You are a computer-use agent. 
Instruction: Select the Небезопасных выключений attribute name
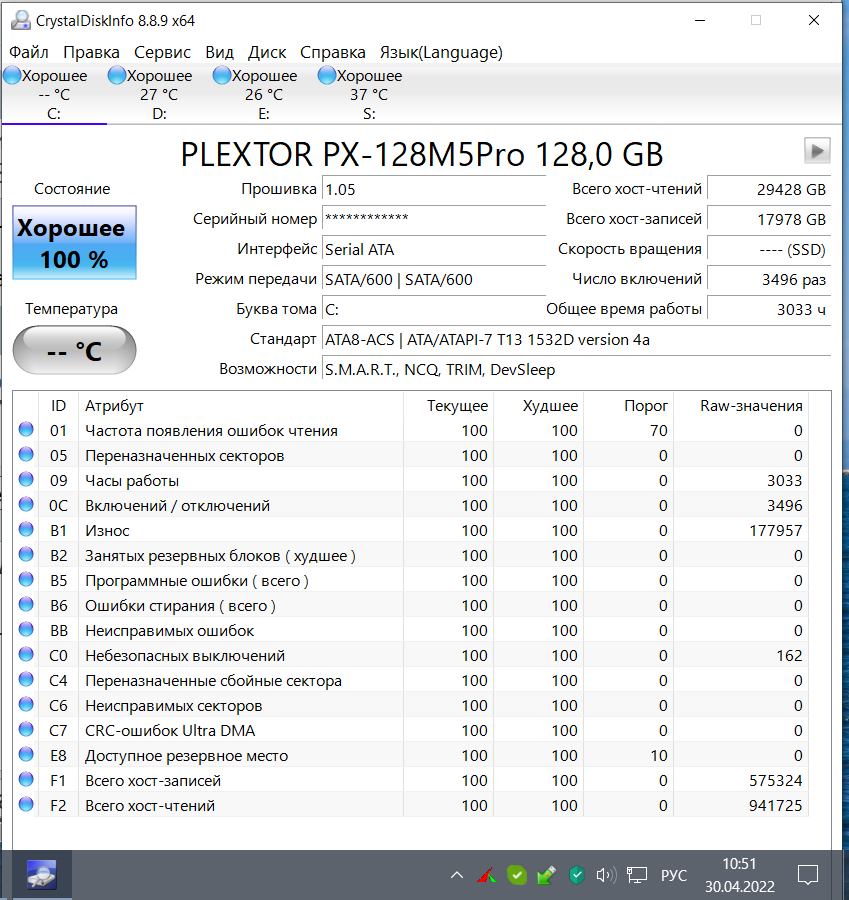(x=185, y=655)
